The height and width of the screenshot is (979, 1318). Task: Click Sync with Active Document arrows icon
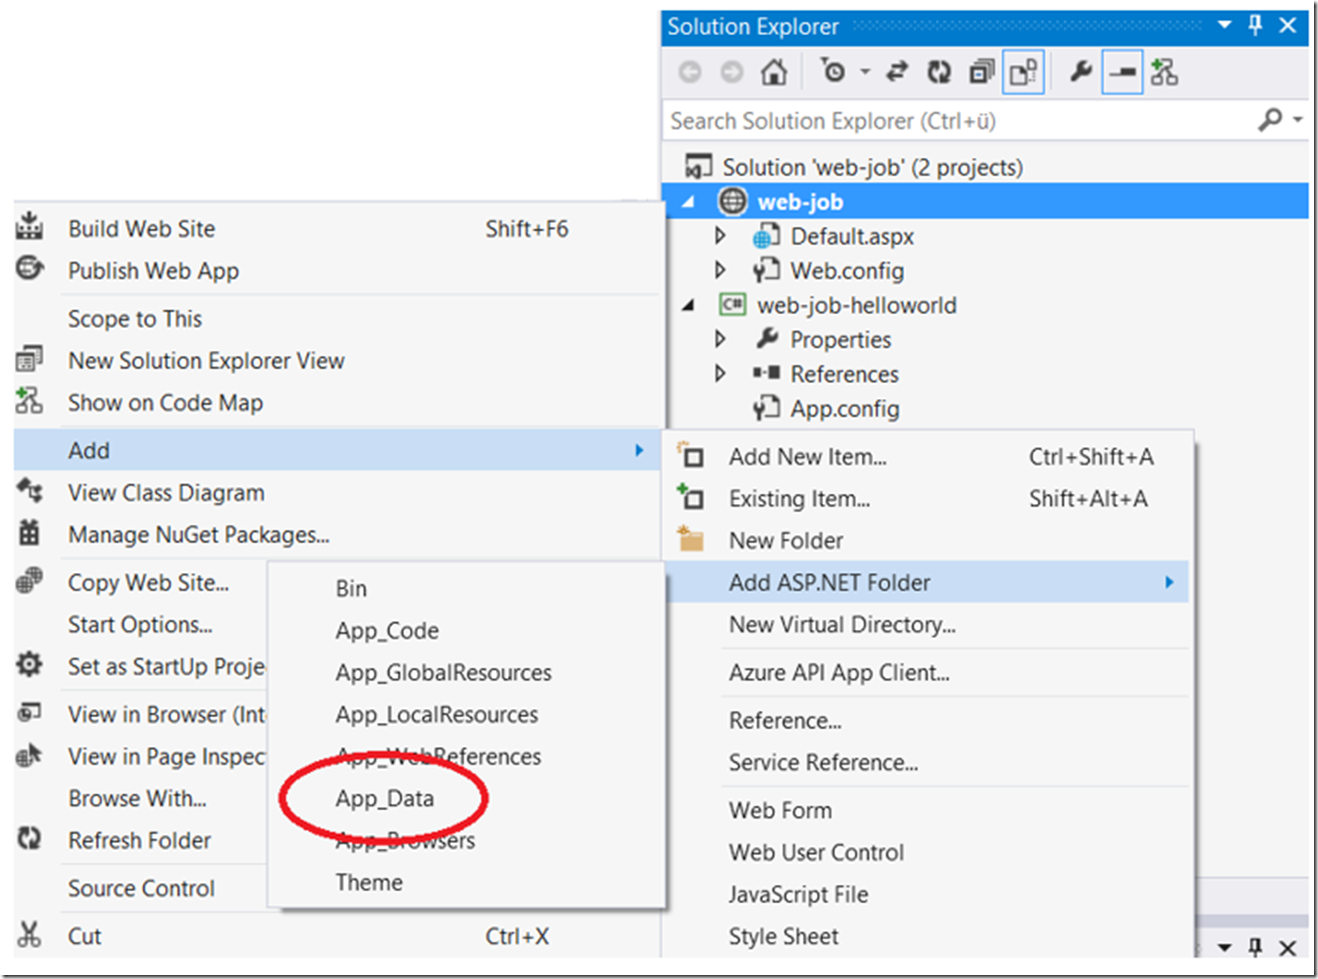(897, 71)
